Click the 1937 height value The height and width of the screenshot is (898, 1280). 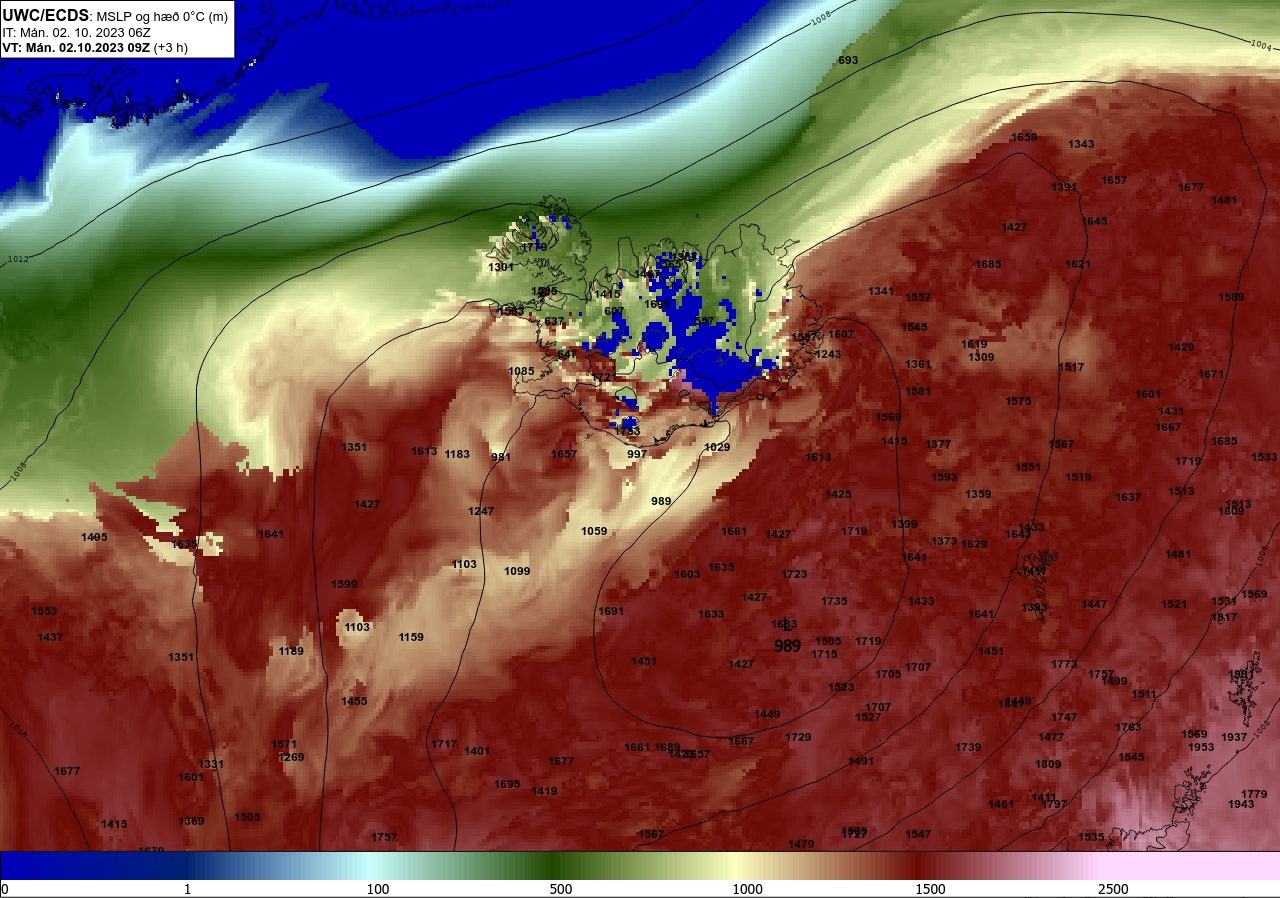tap(1234, 737)
